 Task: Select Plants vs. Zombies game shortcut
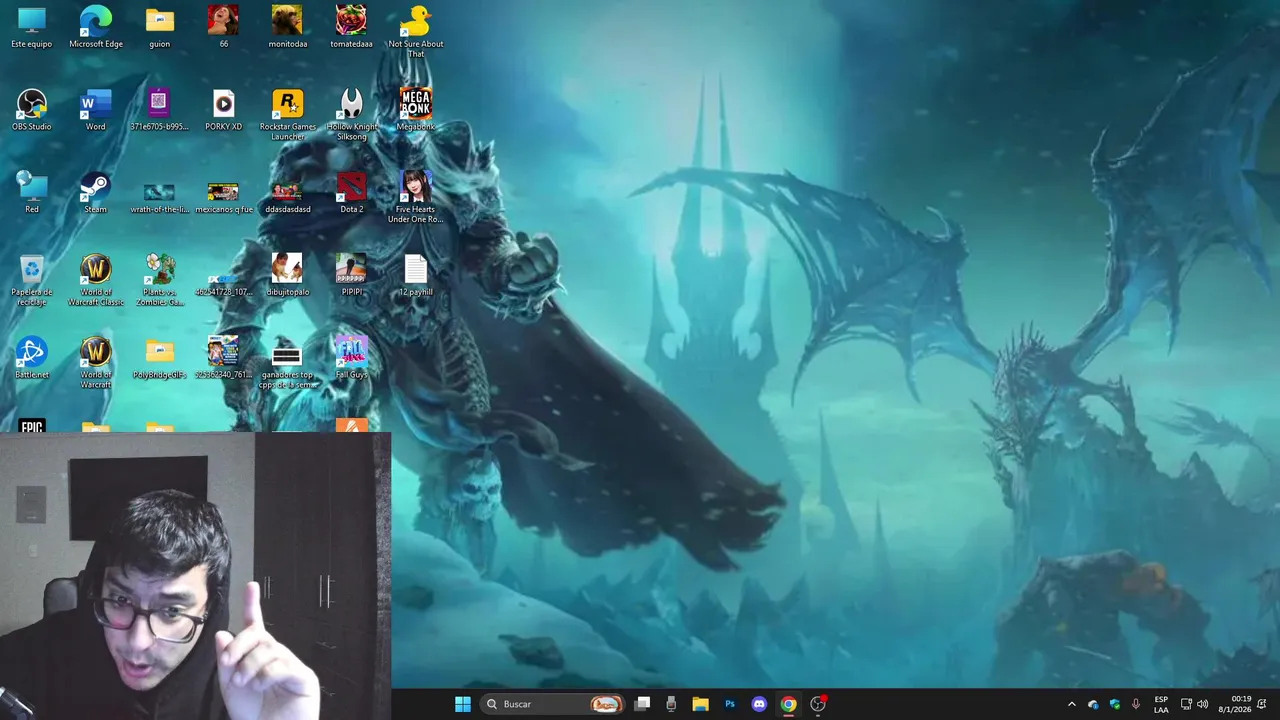pos(160,280)
